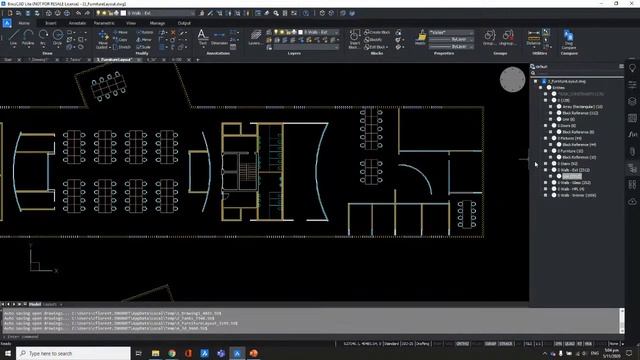Activate the Move Guided tool
640x360 pixels.
click(x=103, y=39)
